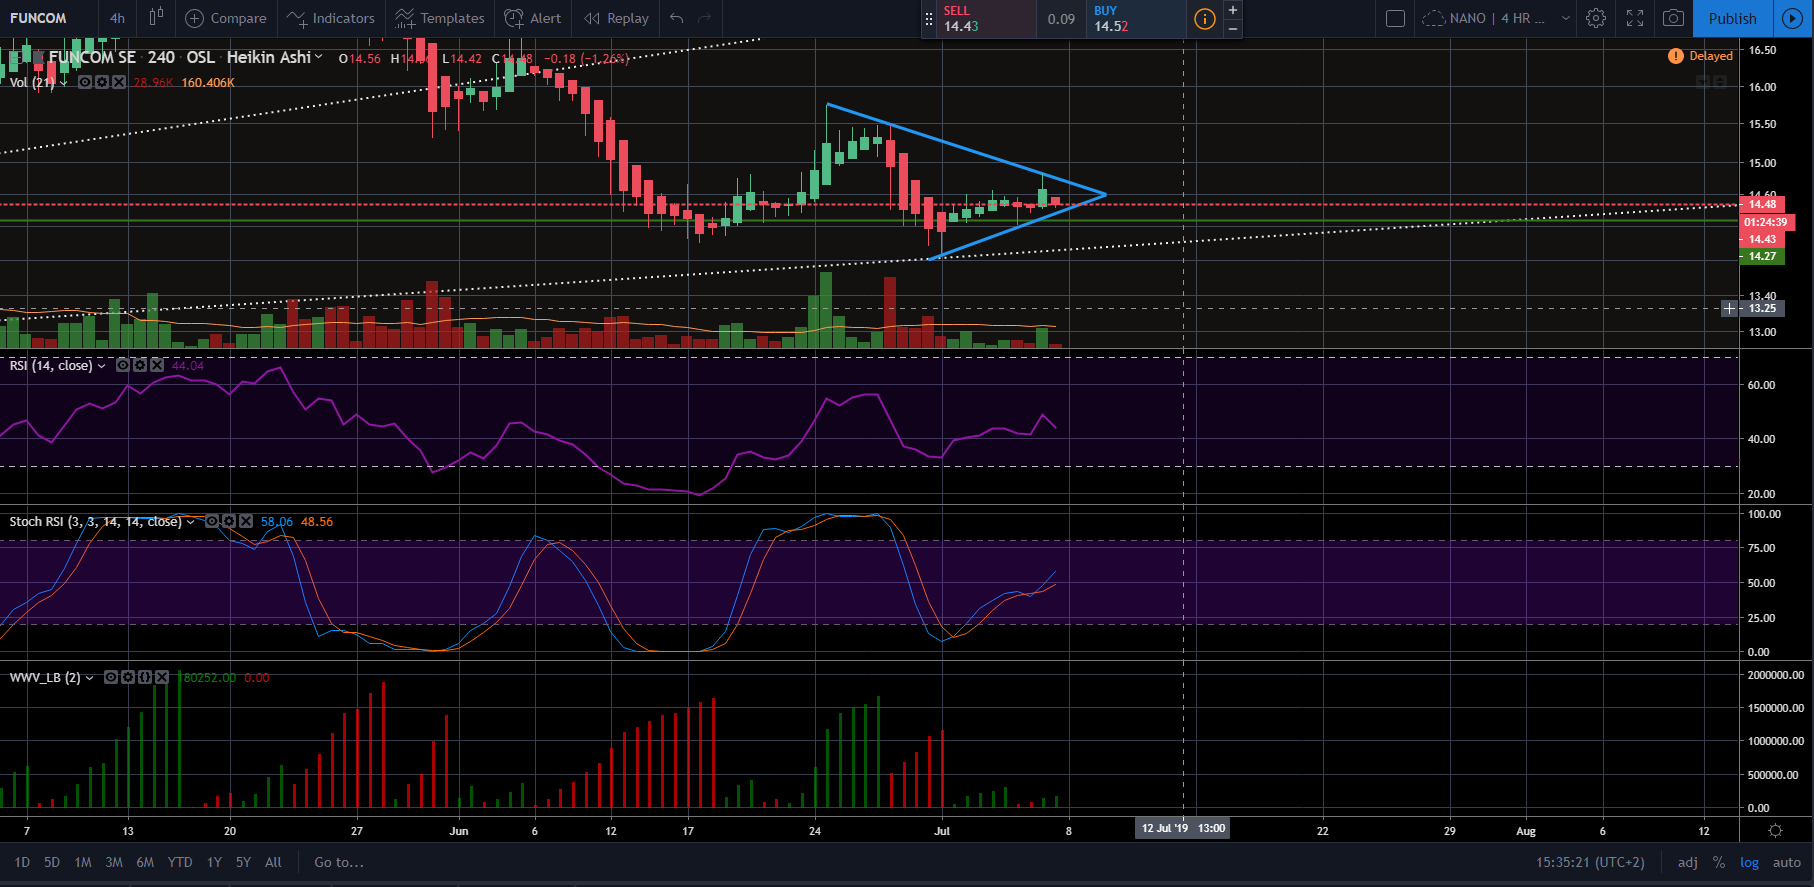
Task: Click the plus icon at 13.25 on price axis
Action: pyautogui.click(x=1729, y=308)
